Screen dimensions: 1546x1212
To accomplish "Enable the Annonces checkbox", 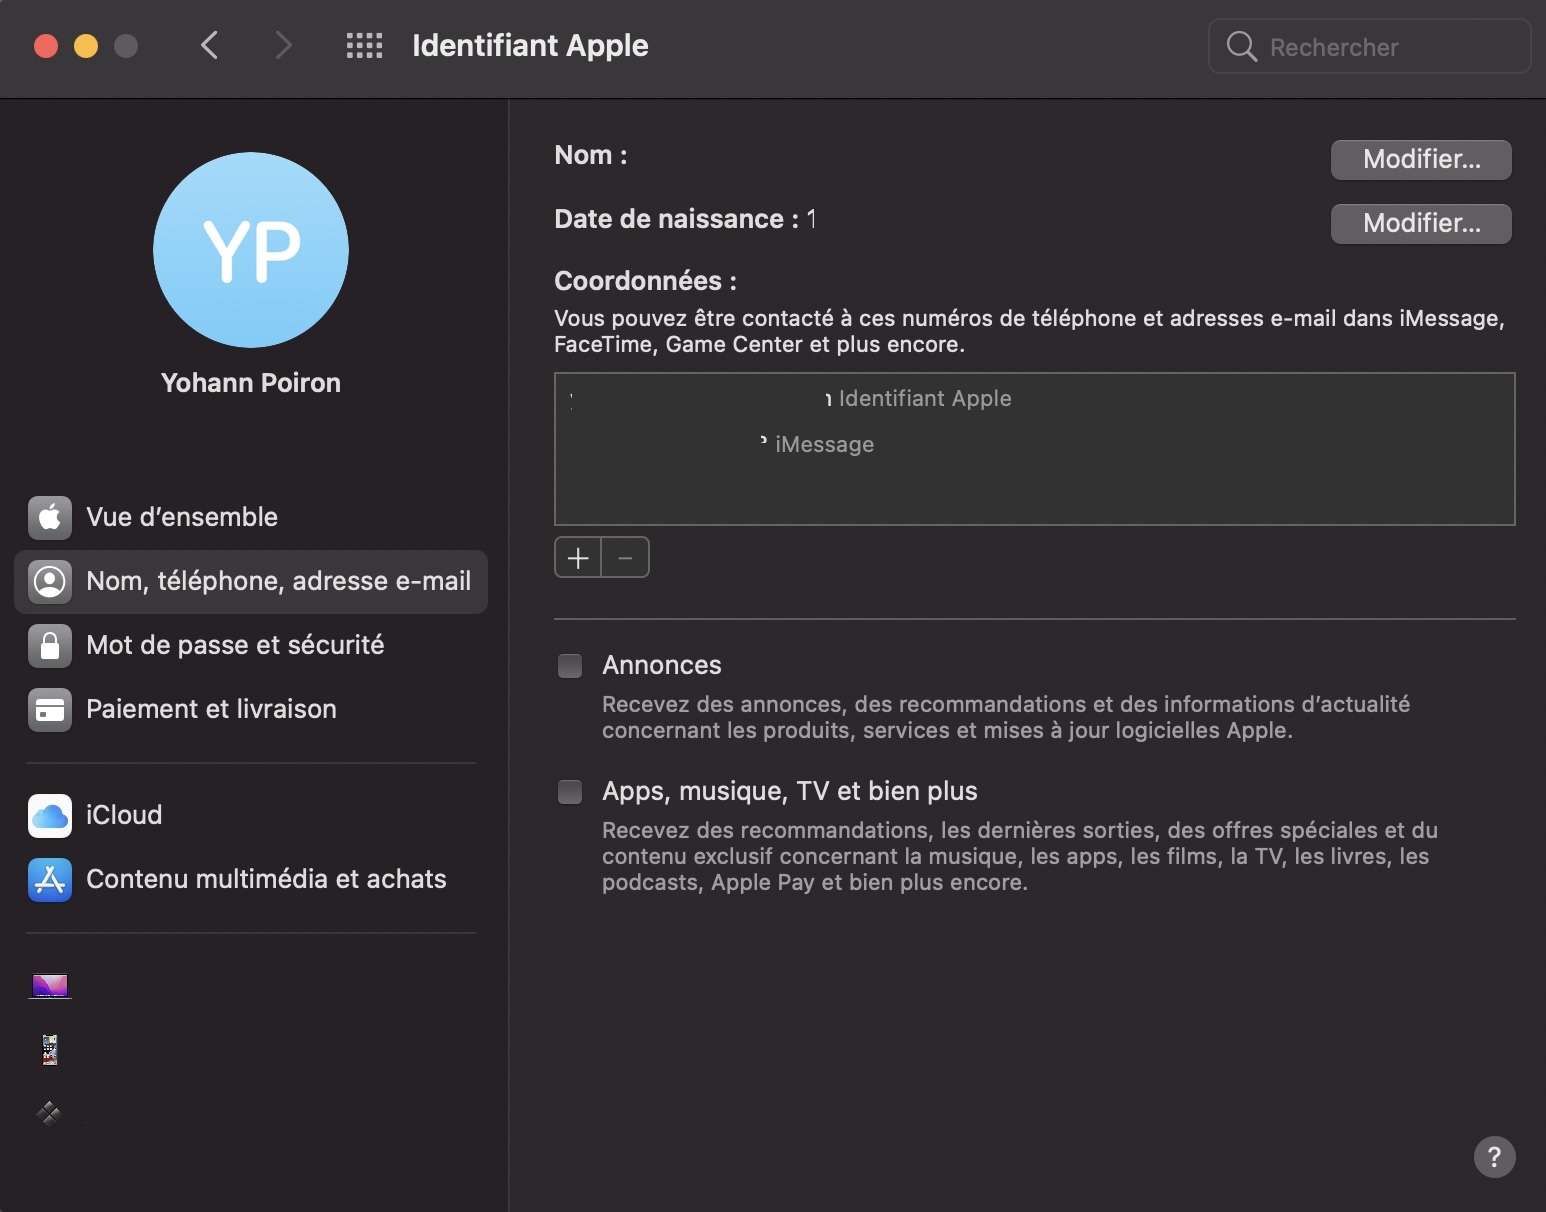I will coord(570,666).
